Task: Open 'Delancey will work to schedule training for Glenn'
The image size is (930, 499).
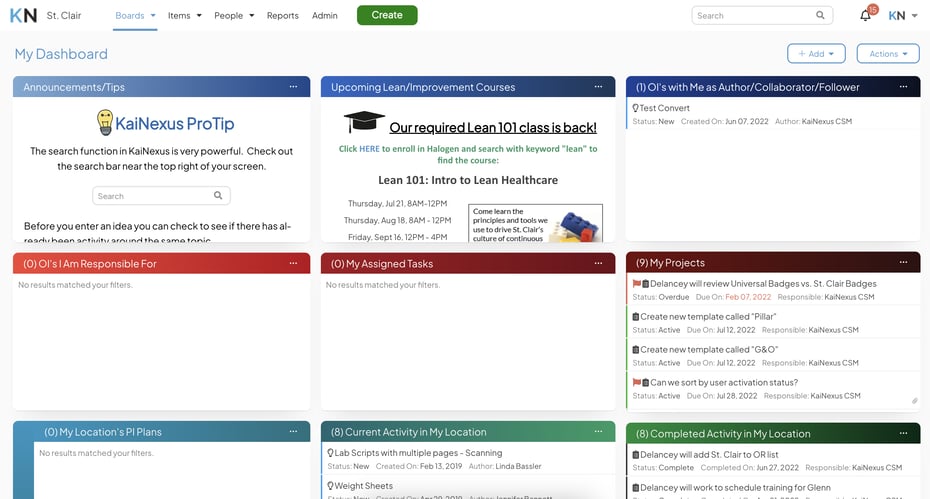Action: click(x=735, y=487)
